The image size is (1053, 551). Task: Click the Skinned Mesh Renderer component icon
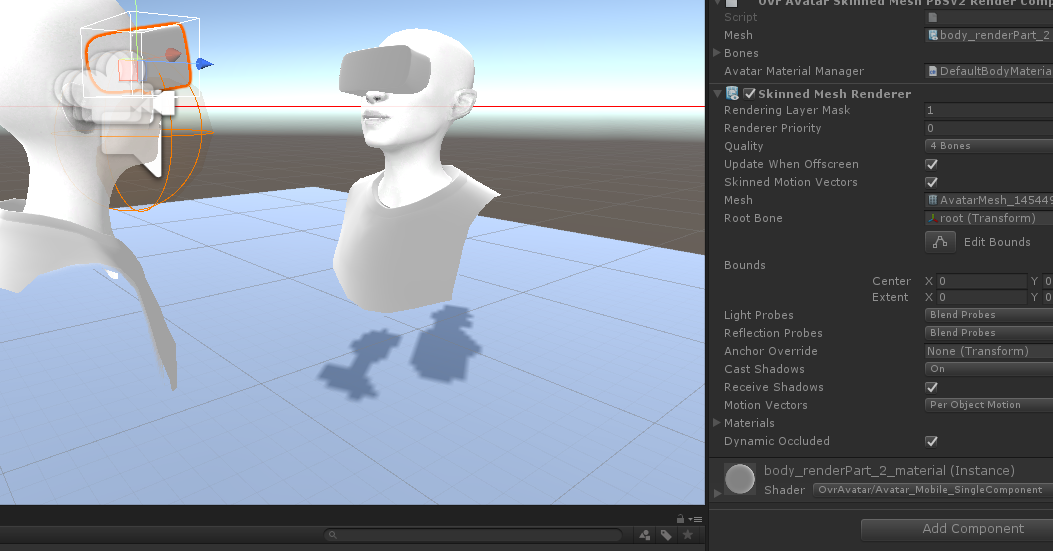point(733,93)
